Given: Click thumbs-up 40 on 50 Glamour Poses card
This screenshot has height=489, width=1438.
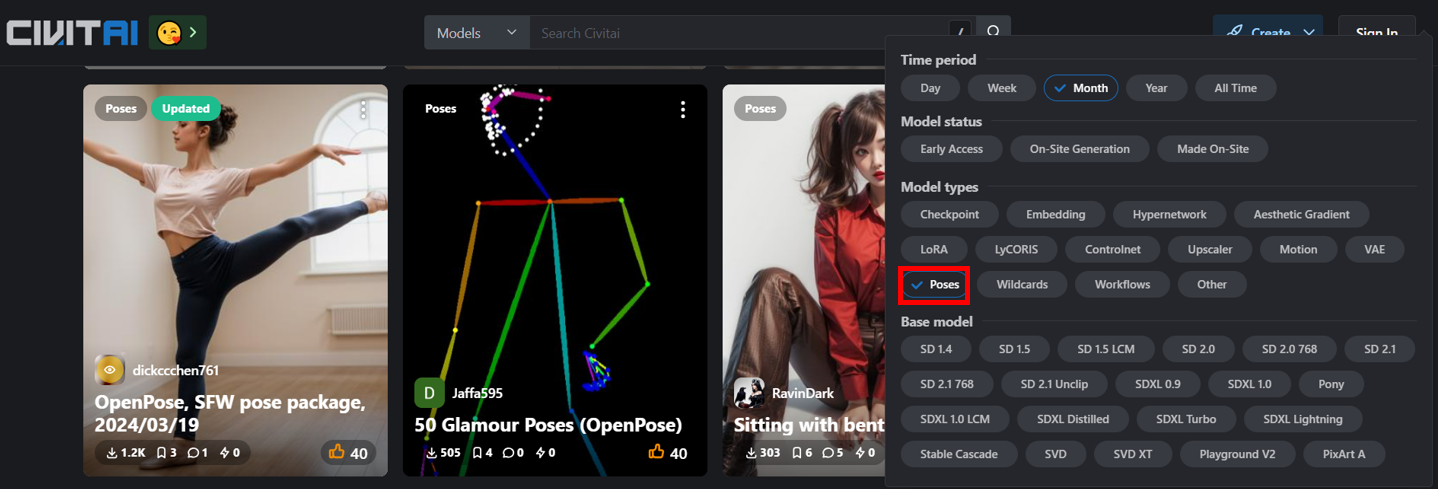Looking at the screenshot, I should click(x=668, y=453).
